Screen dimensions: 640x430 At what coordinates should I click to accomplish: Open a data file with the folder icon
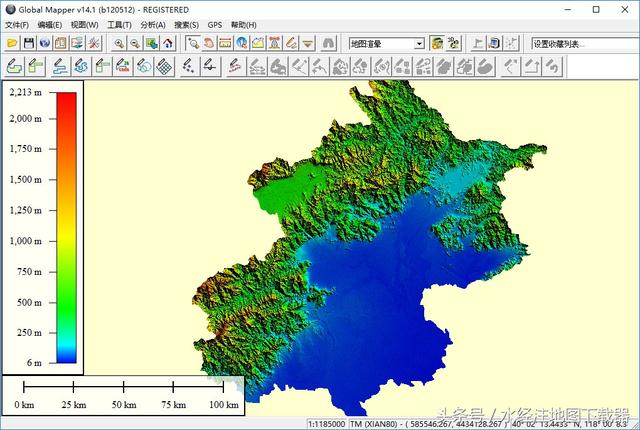coord(12,43)
